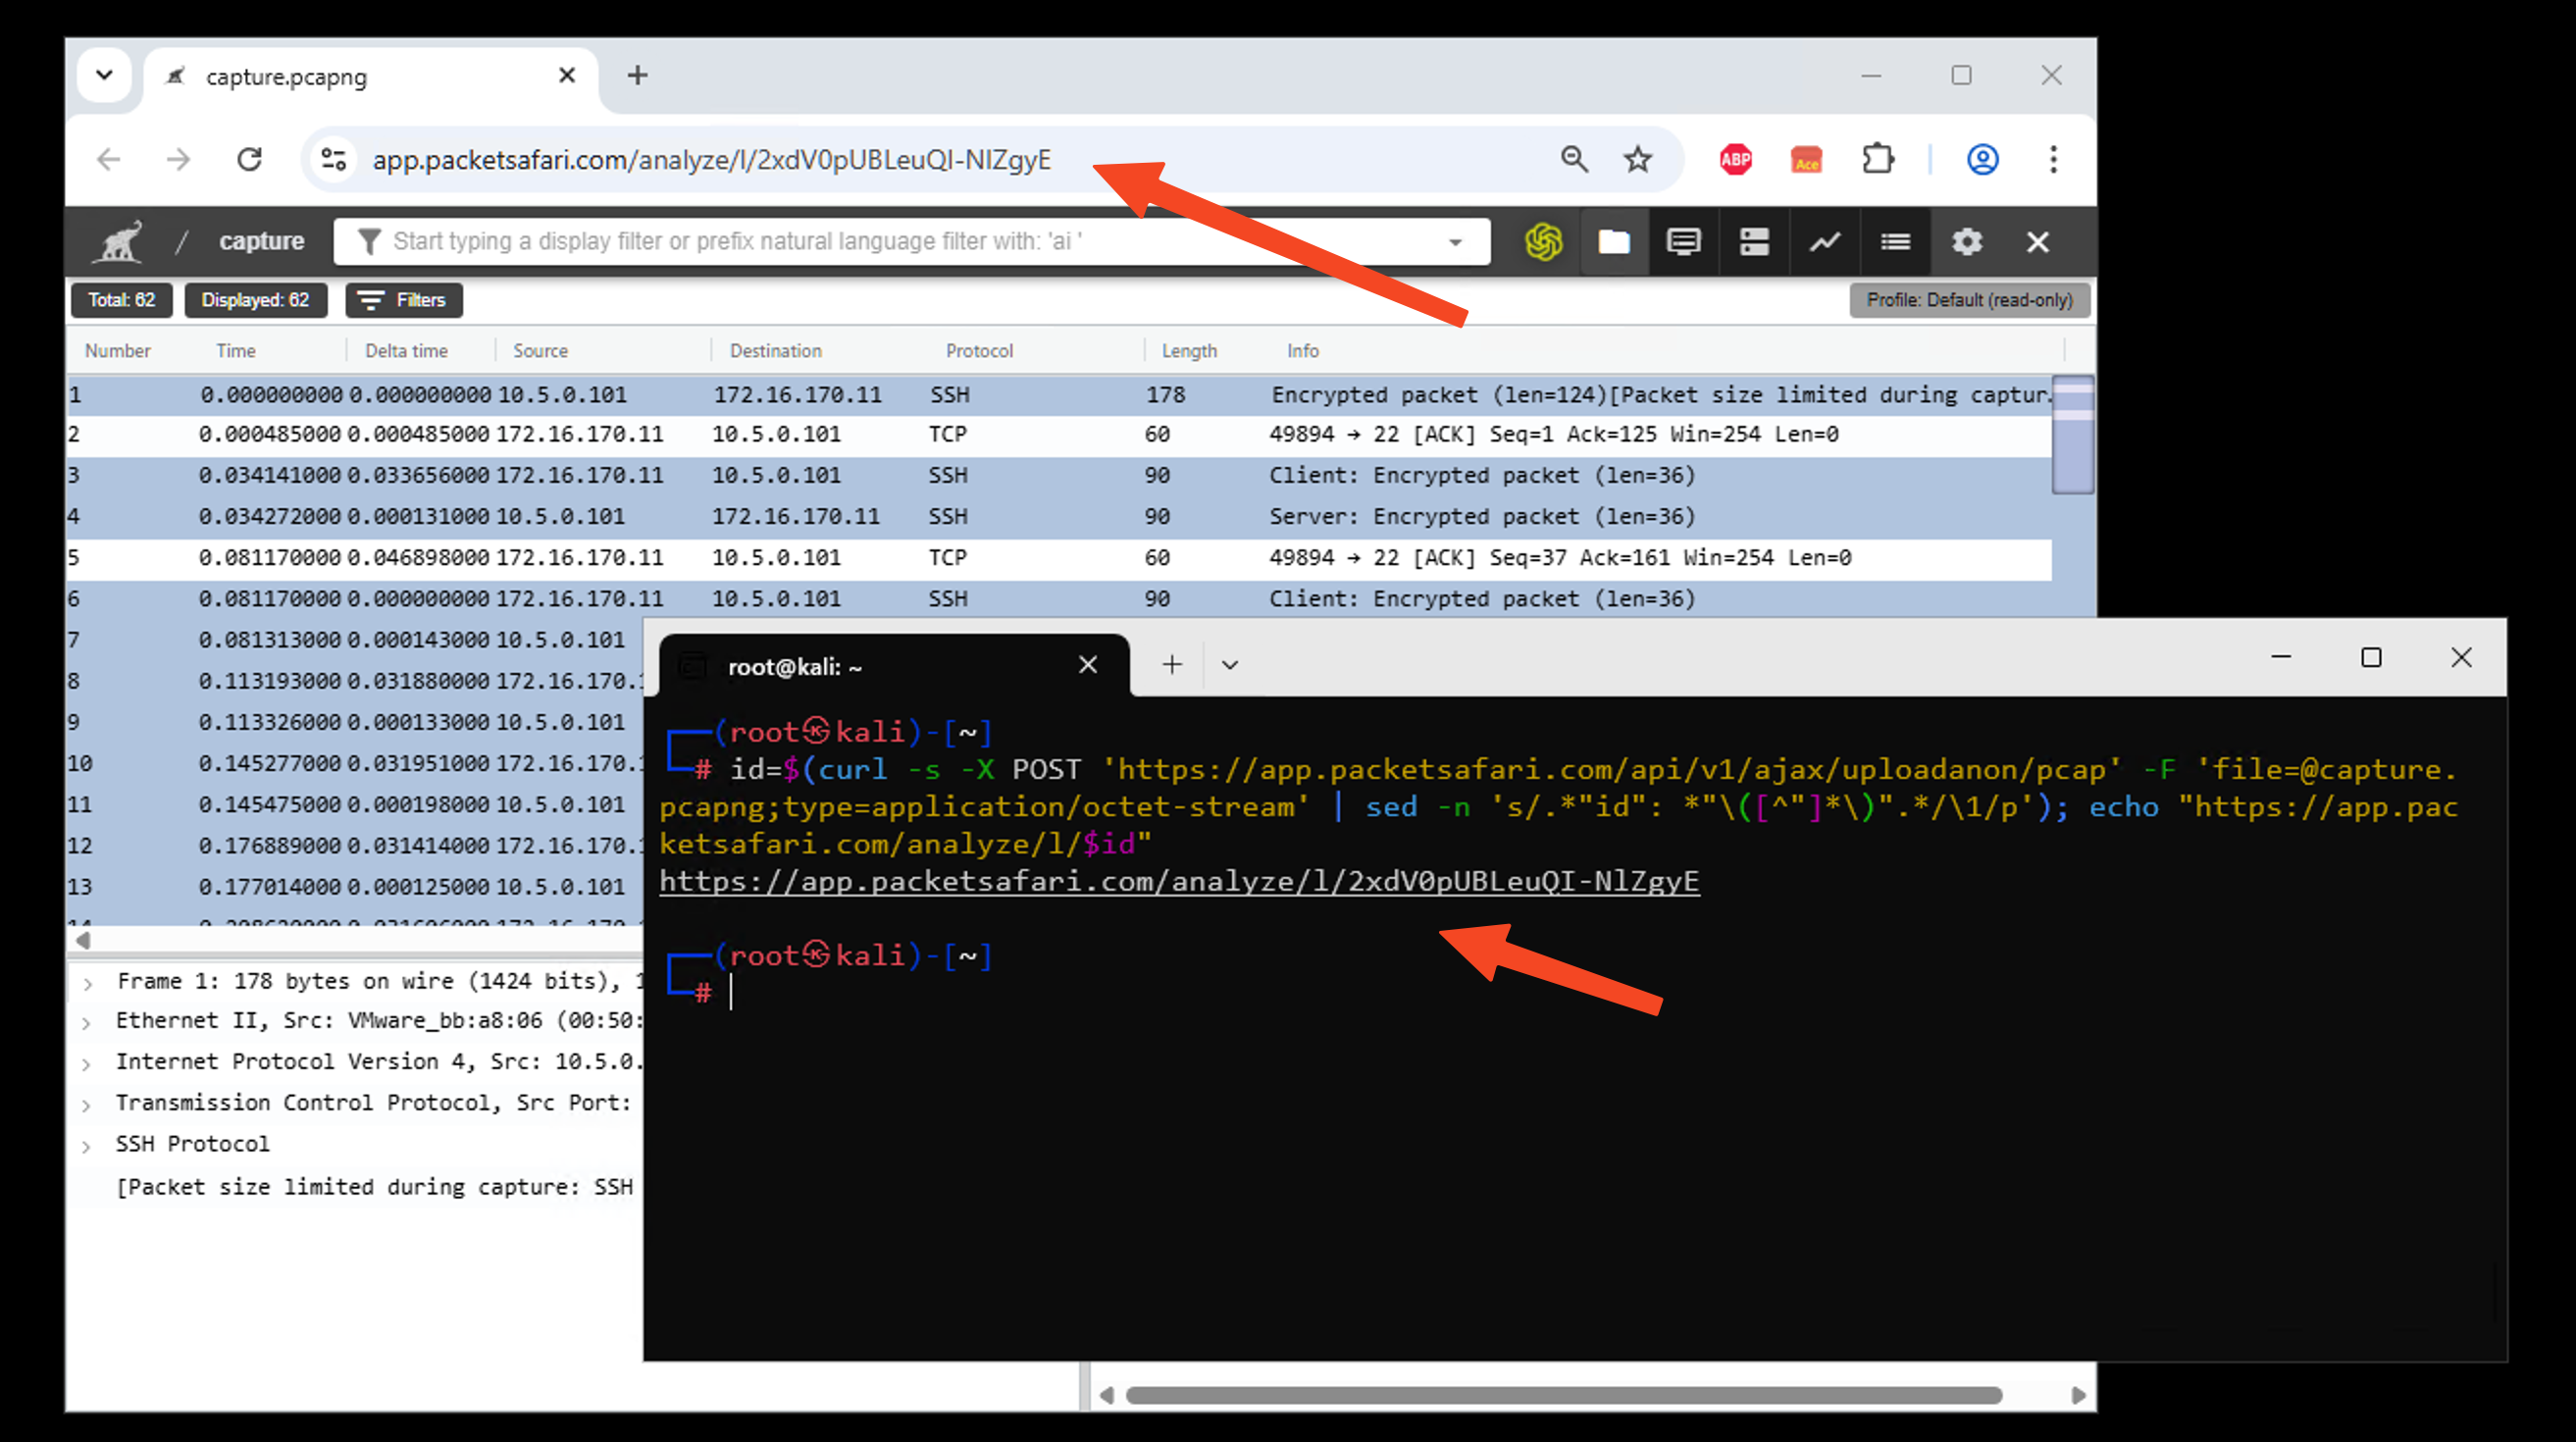Open the ABP Adblock Plus extension
The width and height of the screenshot is (2576, 1442).
pos(1735,159)
